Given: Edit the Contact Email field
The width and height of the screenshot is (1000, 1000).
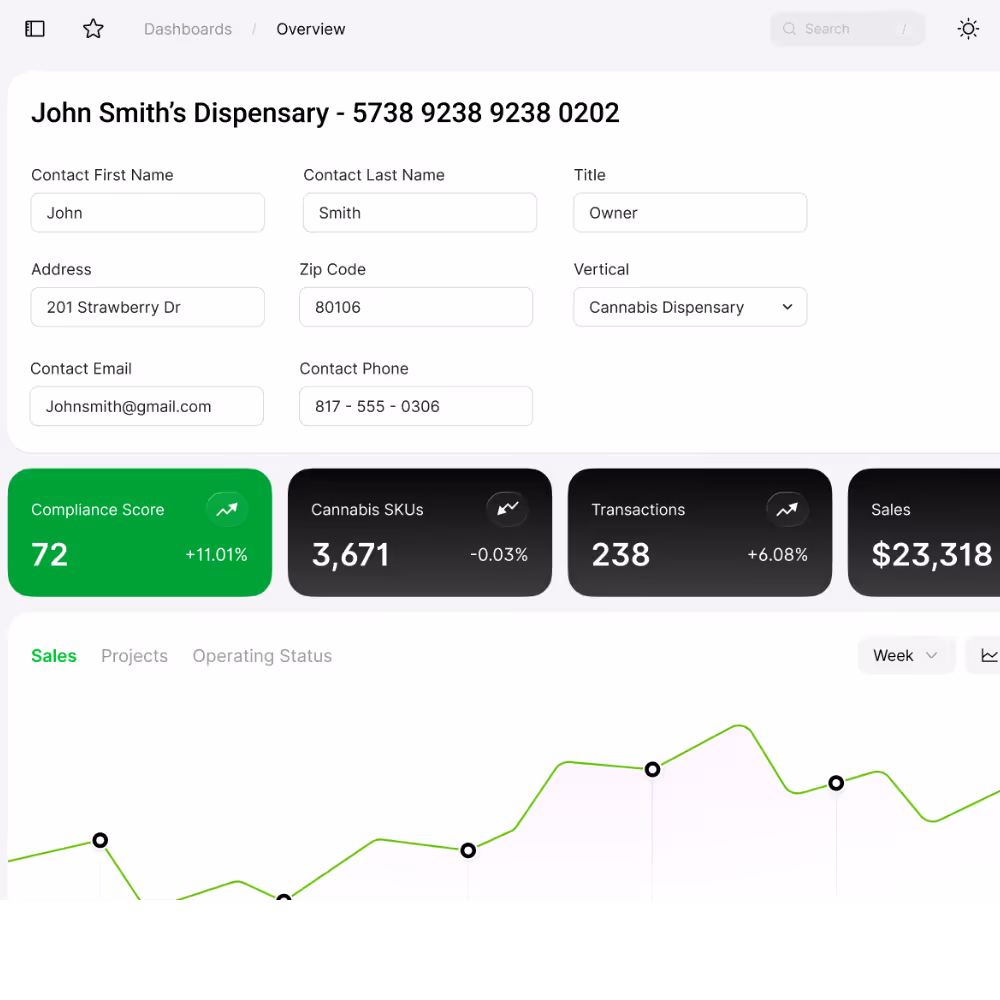Looking at the screenshot, I should 147,406.
